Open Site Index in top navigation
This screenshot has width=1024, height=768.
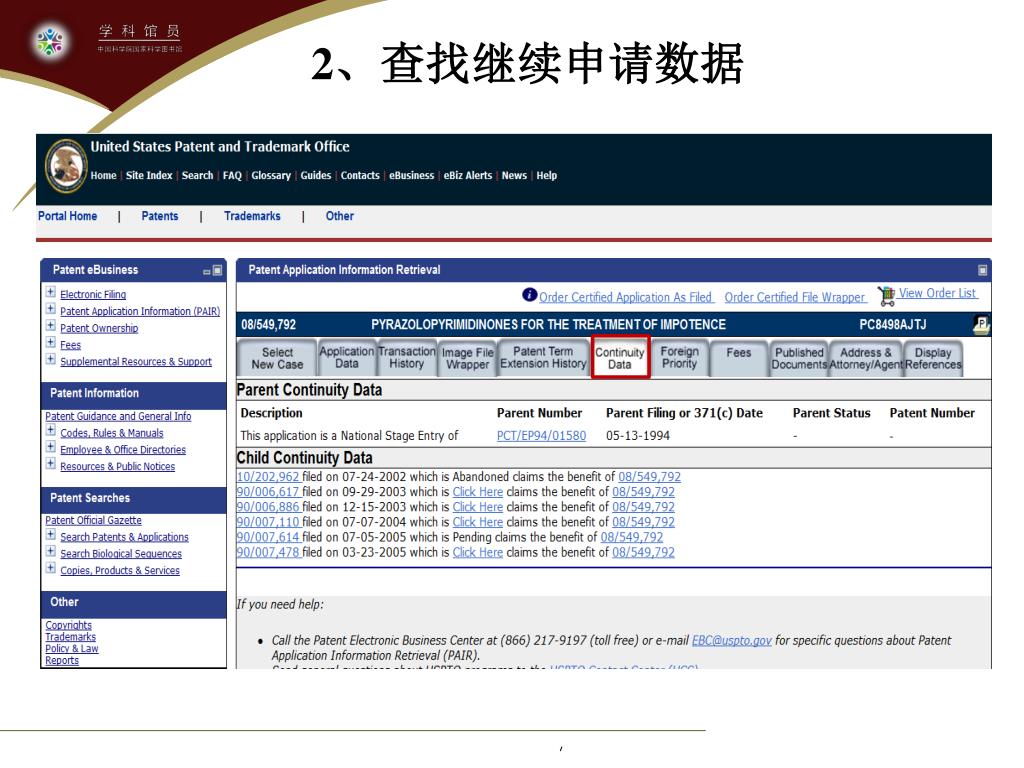[x=149, y=176]
